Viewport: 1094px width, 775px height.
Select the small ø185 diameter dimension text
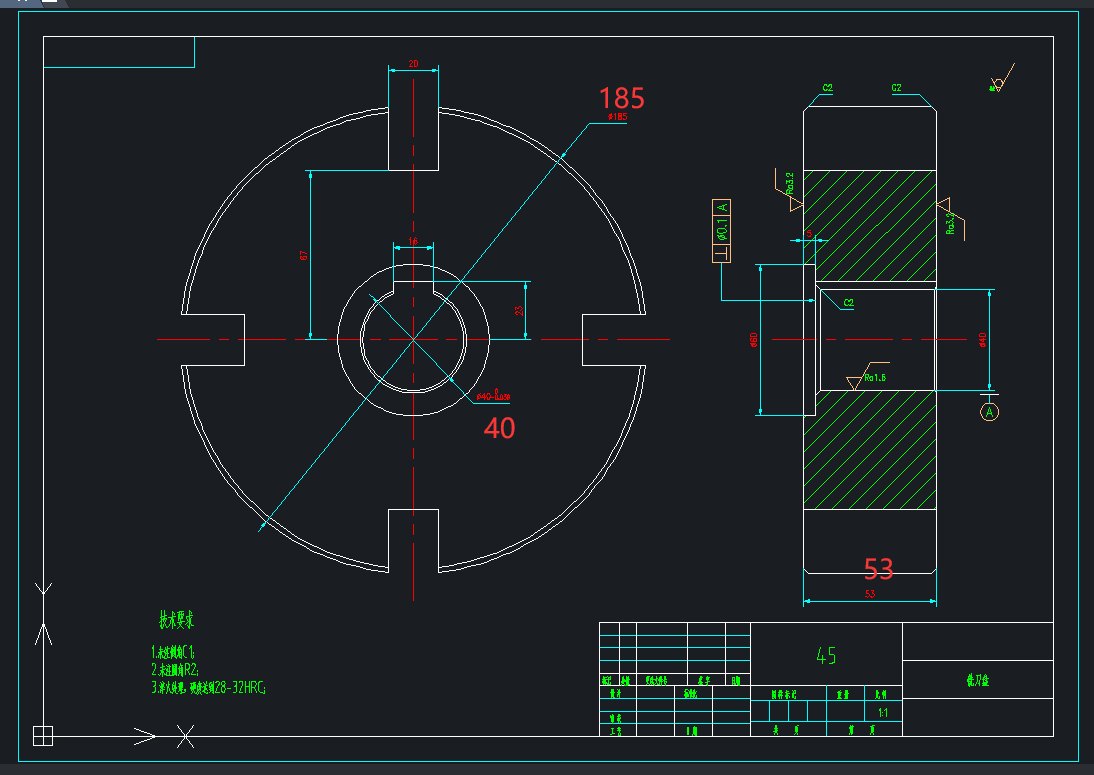617,116
